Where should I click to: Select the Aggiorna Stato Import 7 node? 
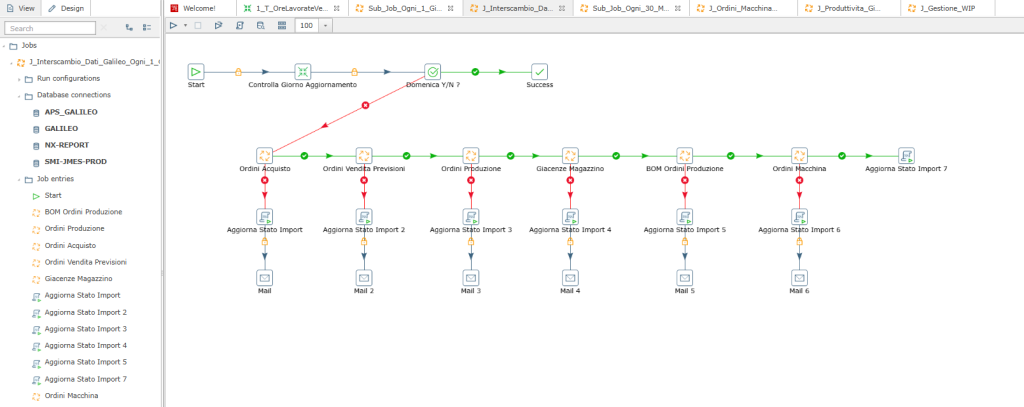coord(906,155)
